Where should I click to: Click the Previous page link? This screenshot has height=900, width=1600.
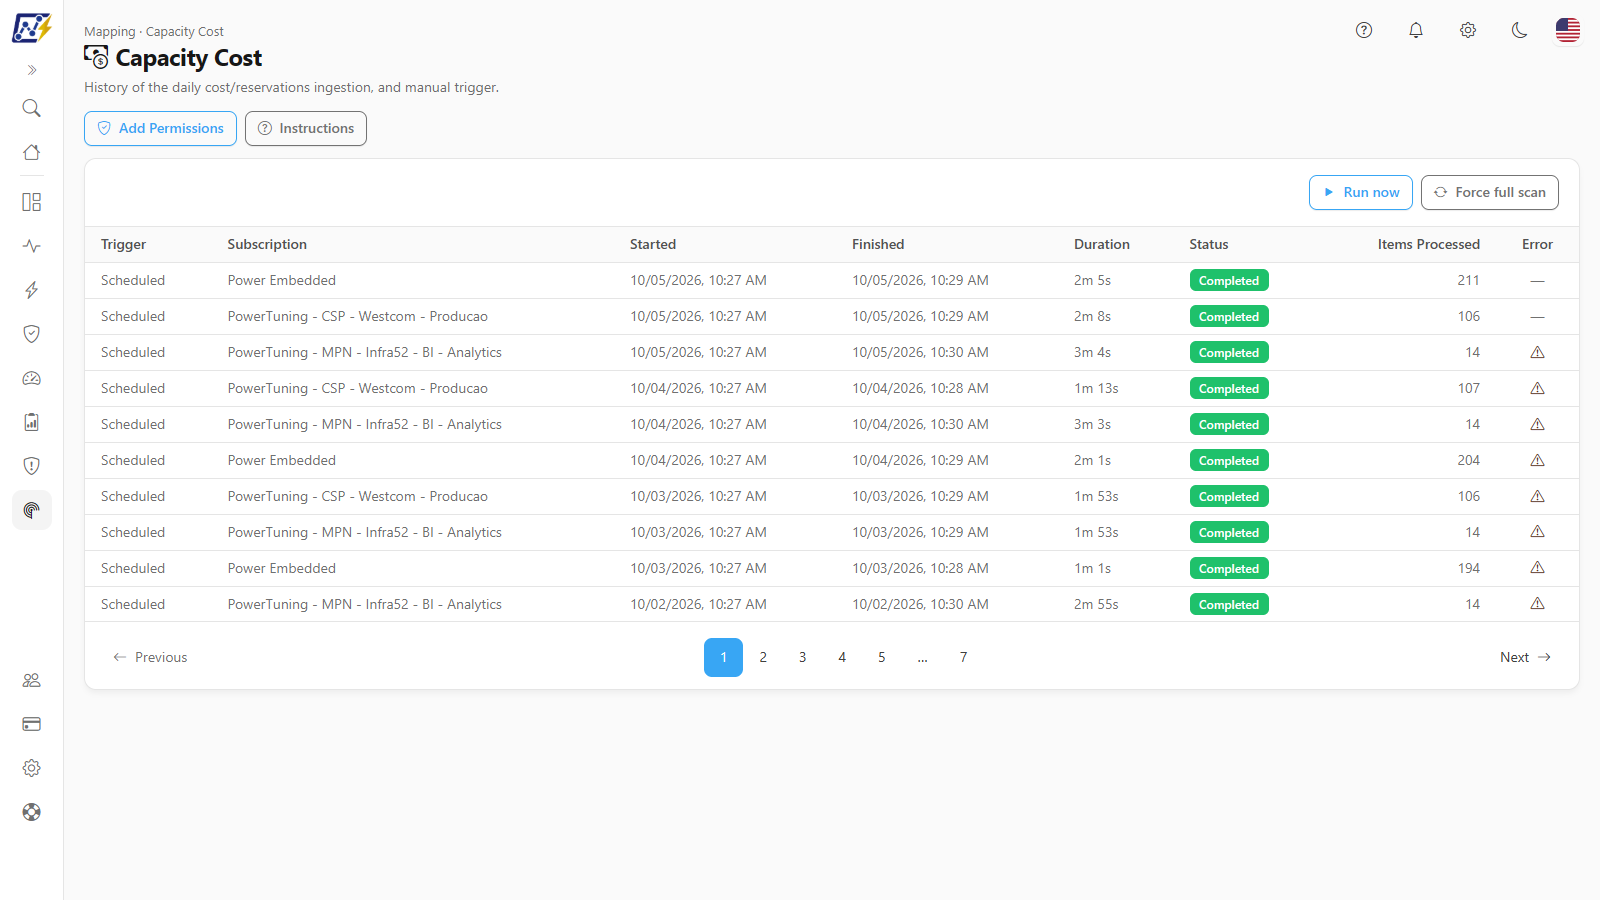point(150,657)
